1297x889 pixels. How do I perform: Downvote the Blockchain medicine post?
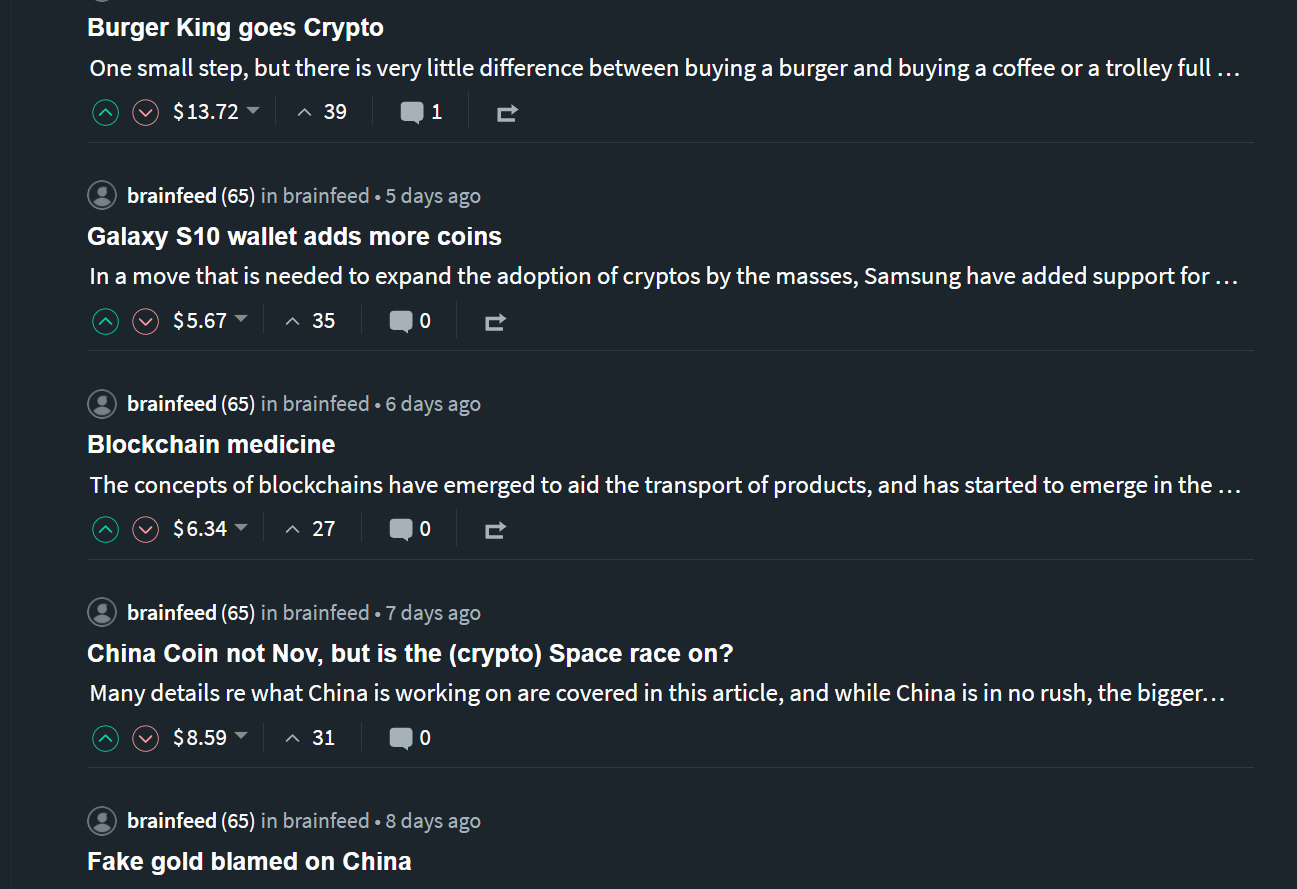point(146,530)
